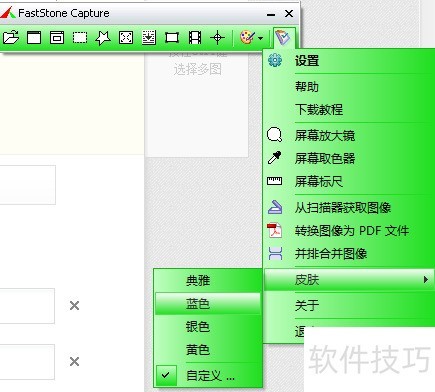This screenshot has height=392, width=435.
Task: Click X beside the second-to-last input box
Action: pyautogui.click(x=74, y=306)
